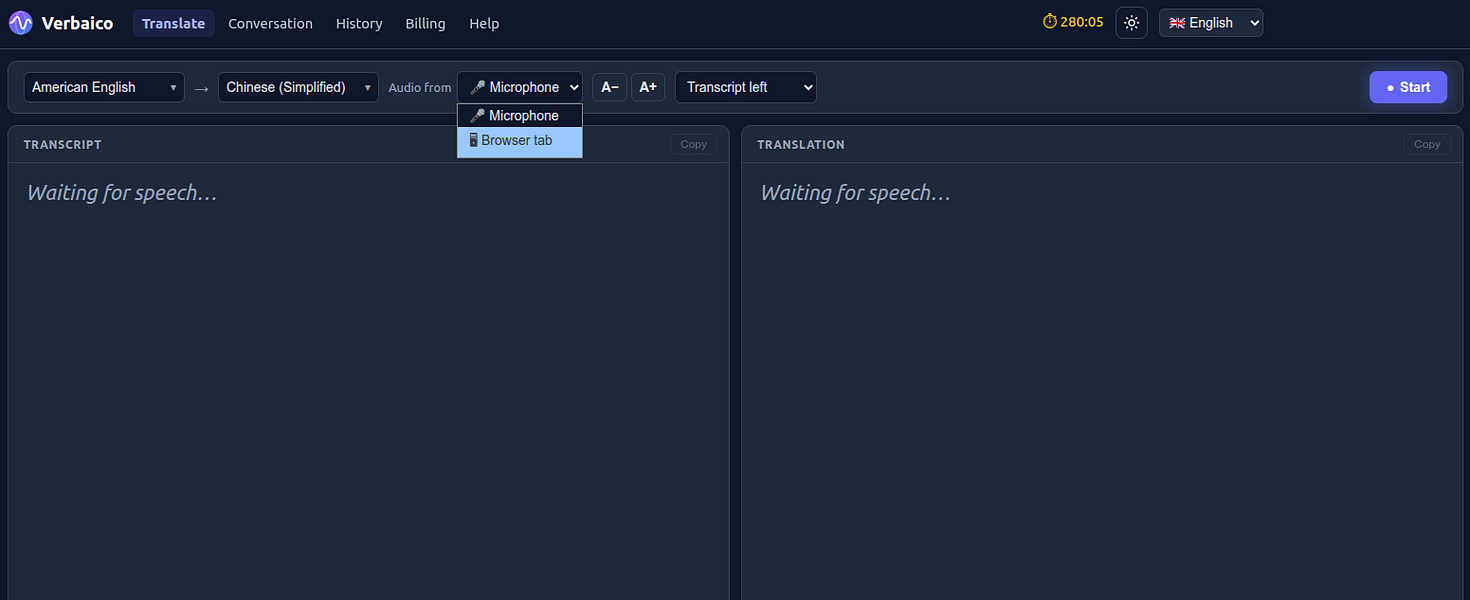This screenshot has height=600, width=1470.
Task: Click the Verbaico waveform logo icon
Action: 21,23
